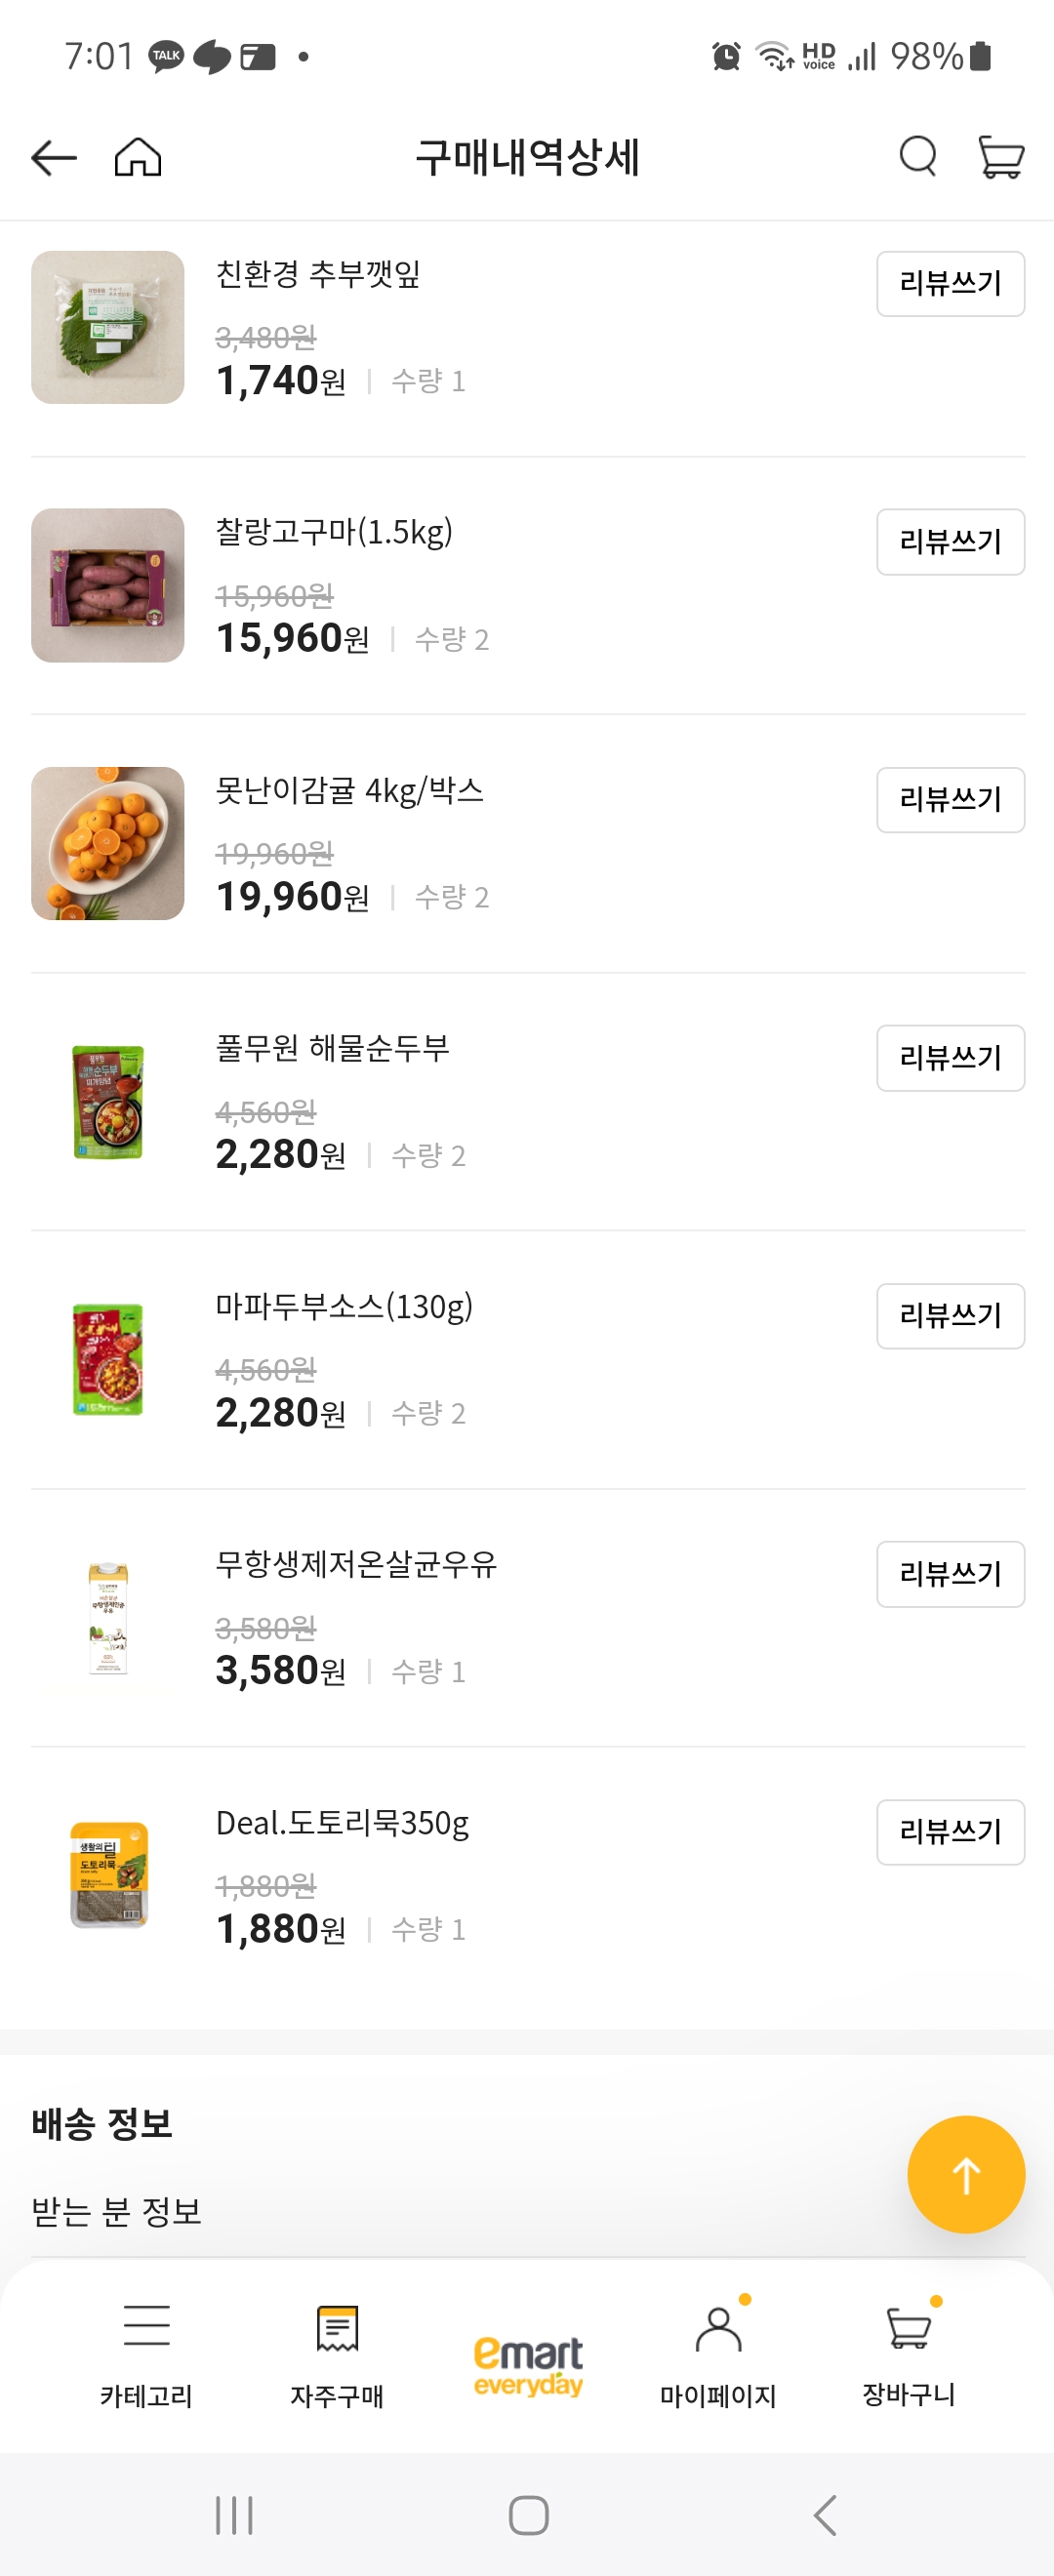Write review for 친환경 추부깻잎

(950, 284)
